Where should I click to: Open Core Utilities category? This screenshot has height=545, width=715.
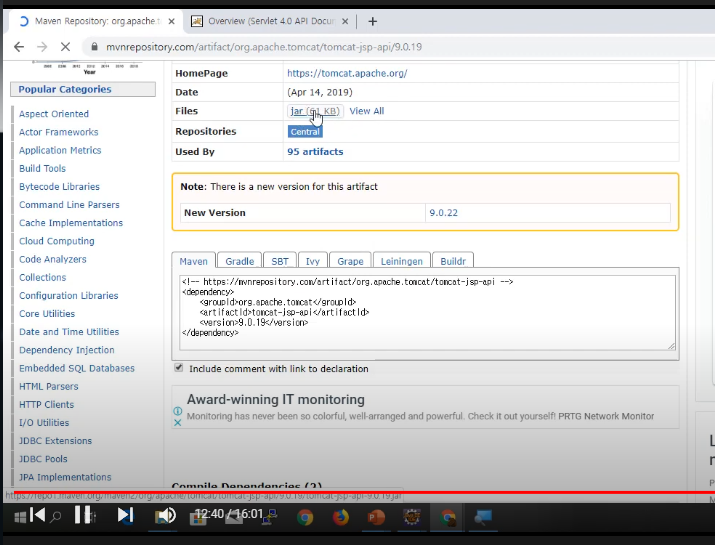click(x=47, y=314)
